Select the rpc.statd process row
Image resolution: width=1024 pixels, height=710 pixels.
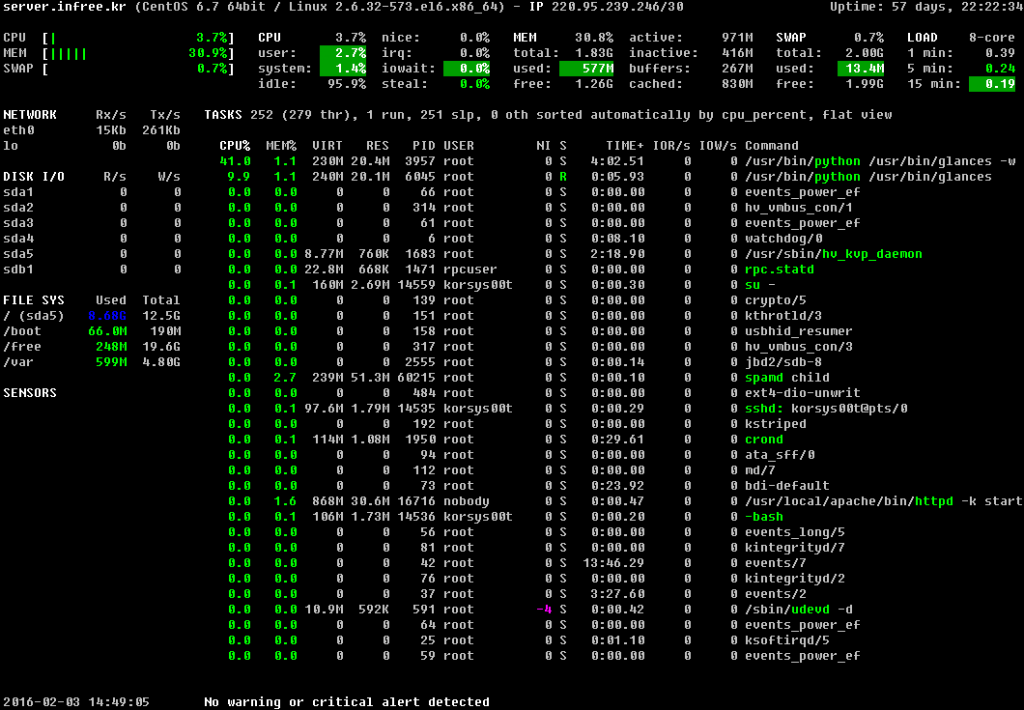point(521,269)
